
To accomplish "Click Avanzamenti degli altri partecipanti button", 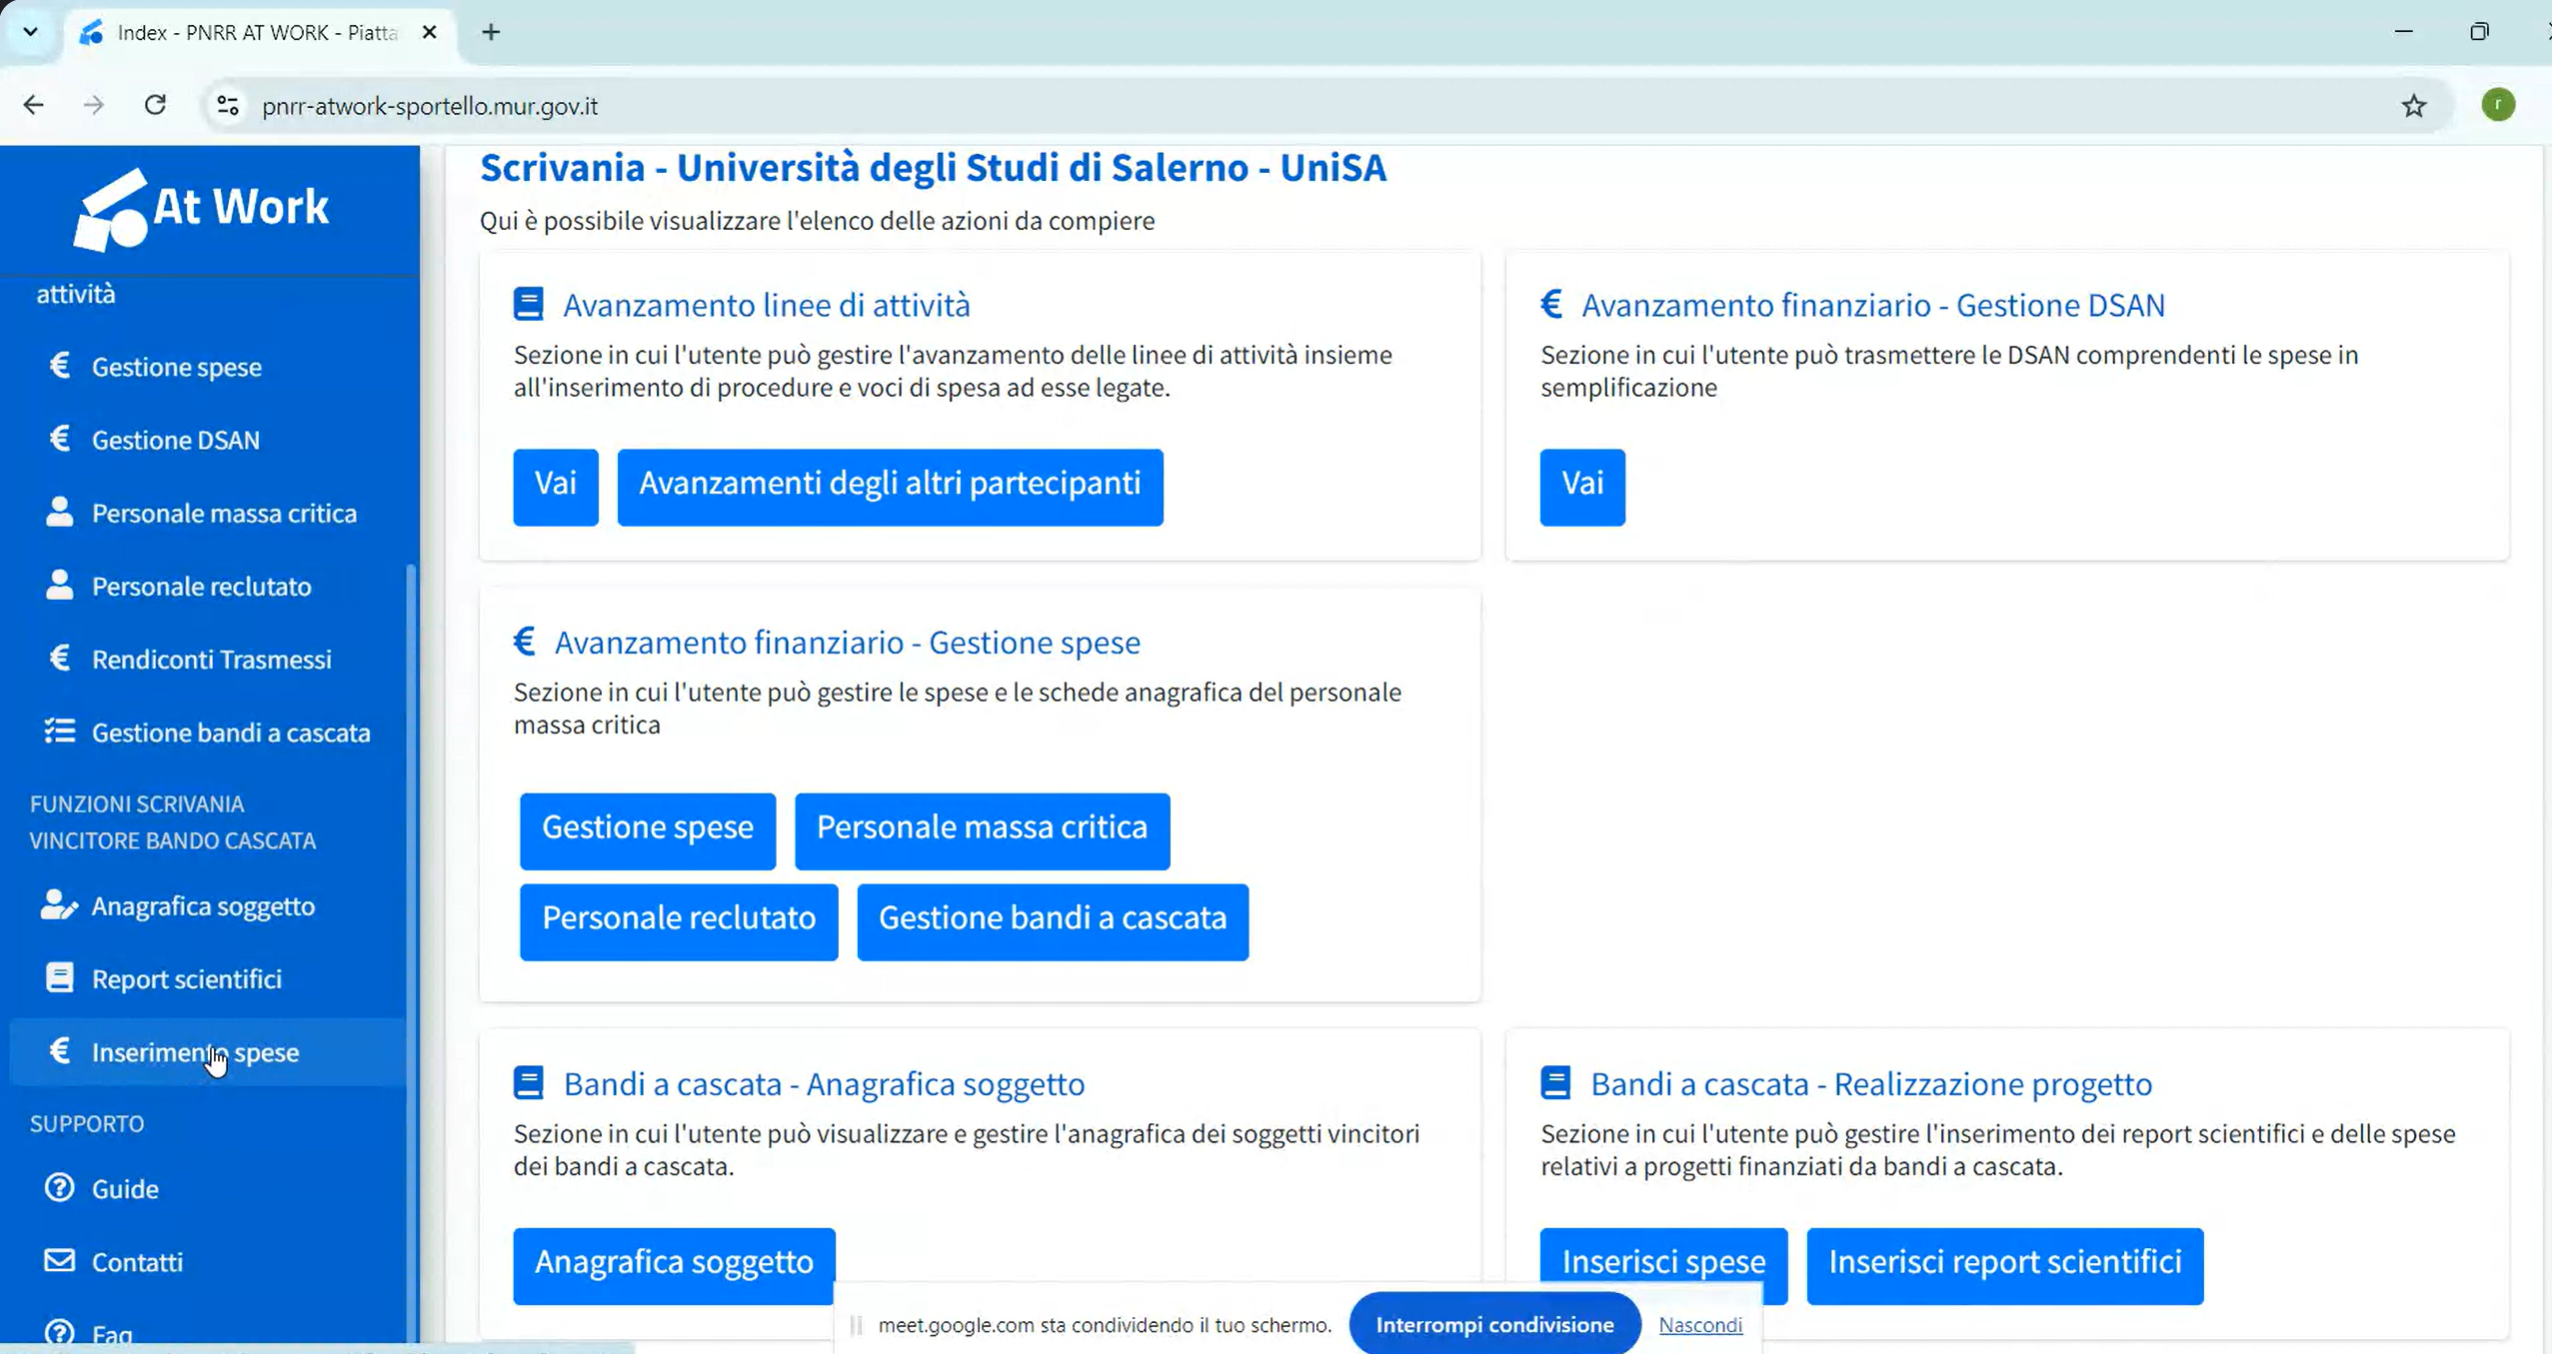I will click(890, 486).
